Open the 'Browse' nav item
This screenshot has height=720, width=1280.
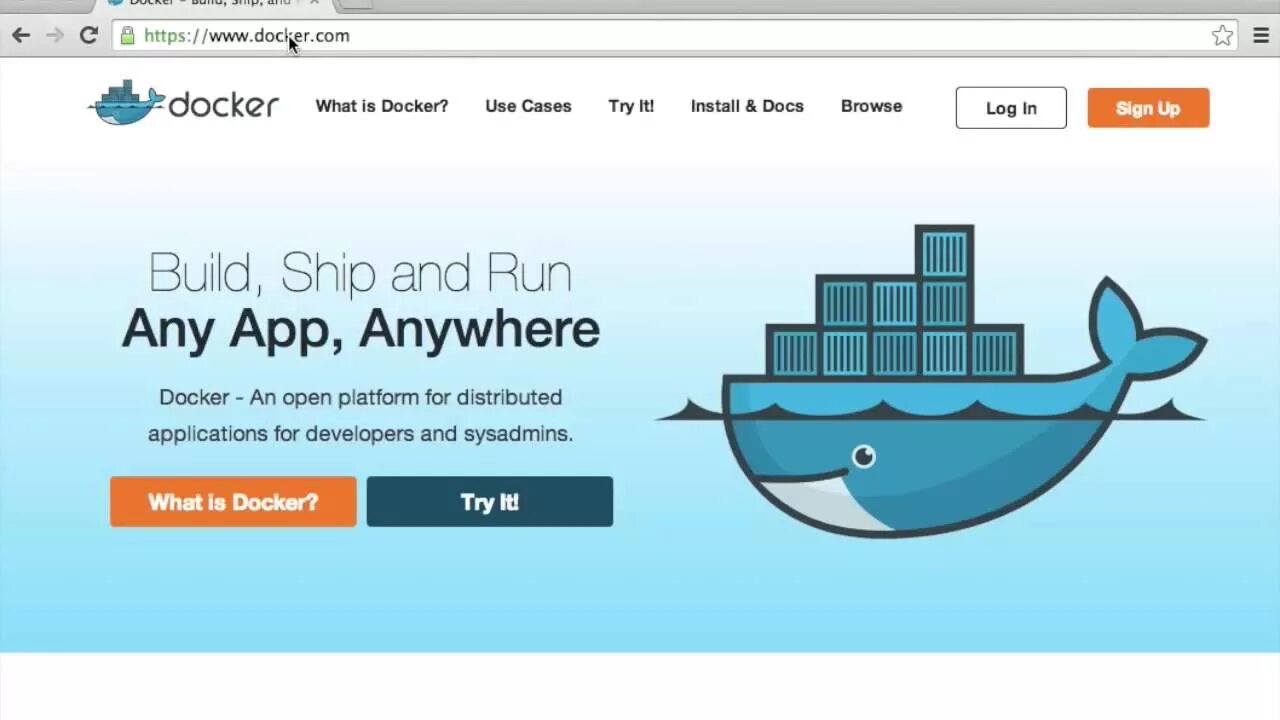[871, 106]
